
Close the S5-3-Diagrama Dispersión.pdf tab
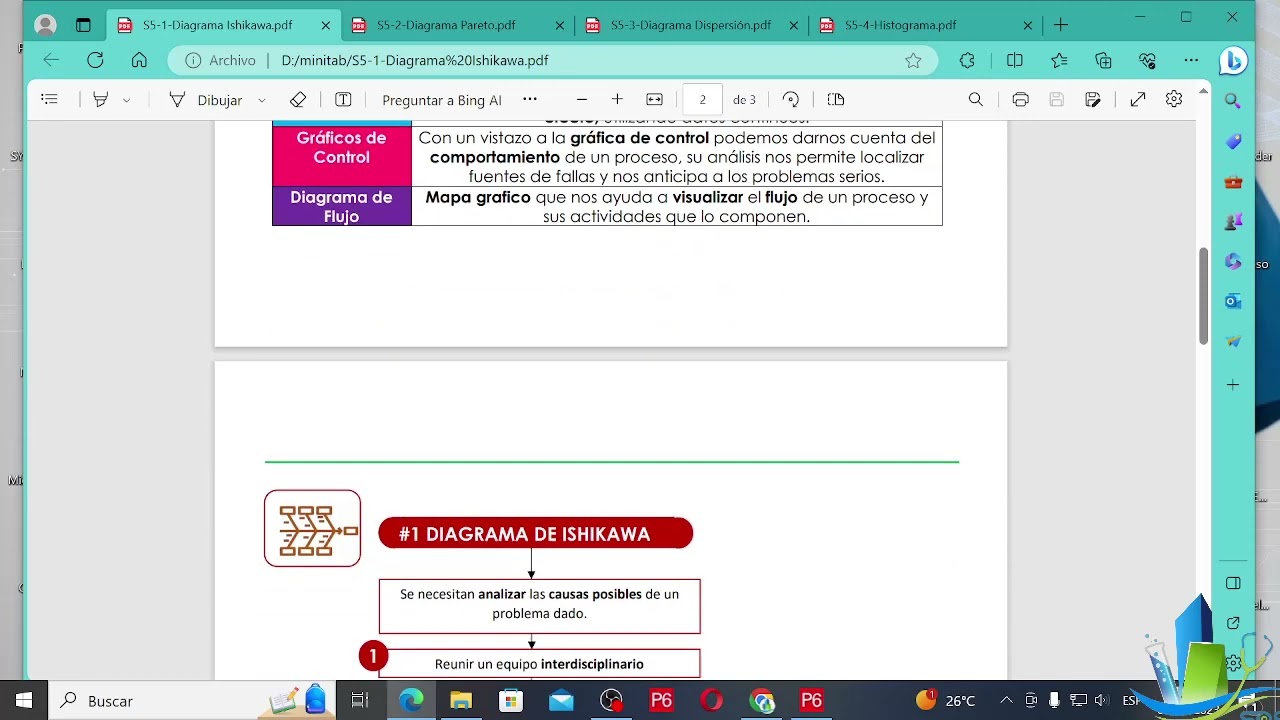pyautogui.click(x=794, y=26)
